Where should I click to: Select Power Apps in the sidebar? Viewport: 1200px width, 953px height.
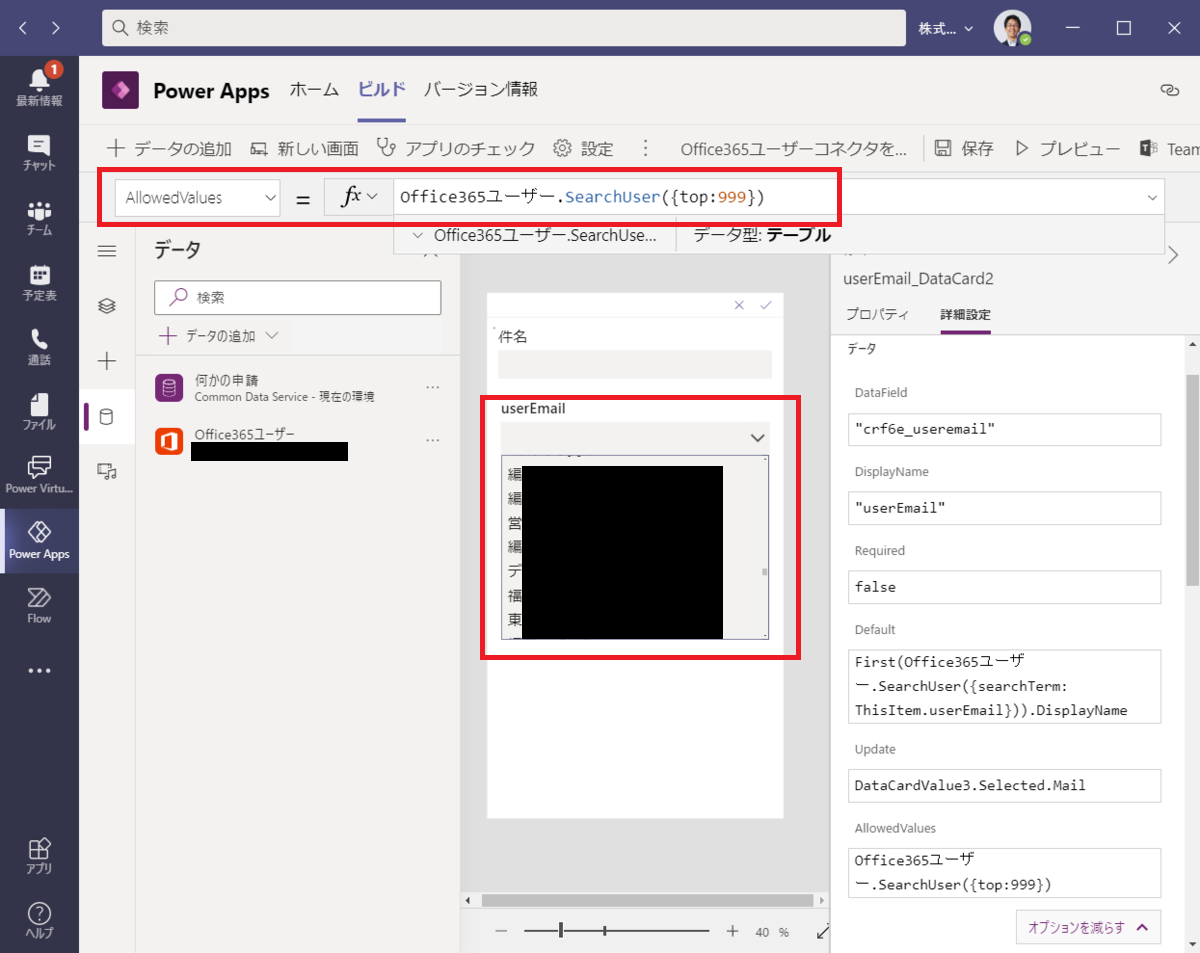(39, 541)
